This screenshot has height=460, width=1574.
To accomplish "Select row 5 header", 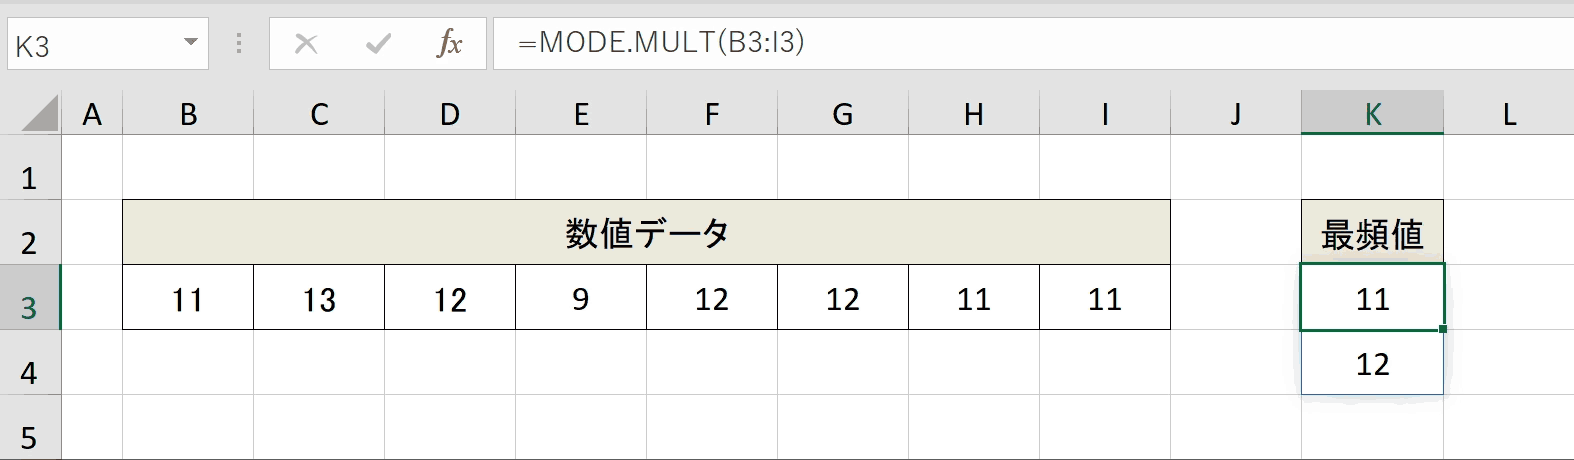I will tap(30, 428).
